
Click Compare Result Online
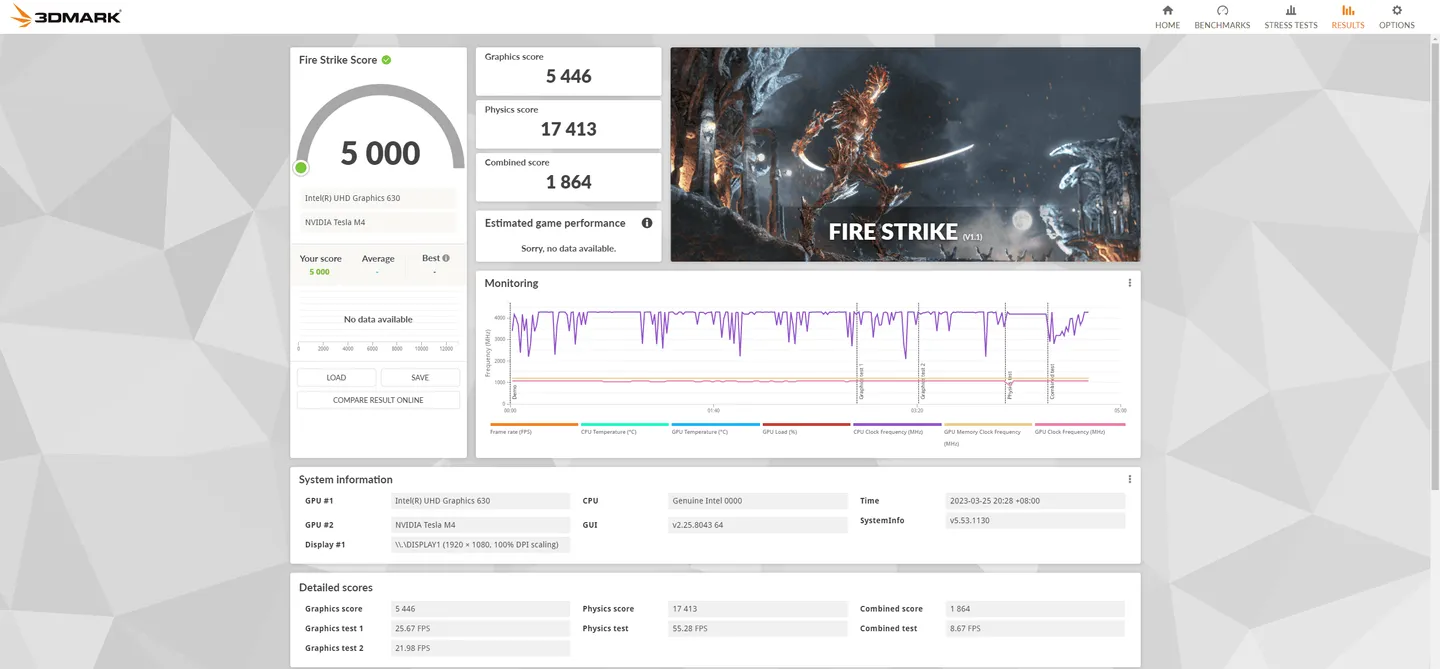pos(378,400)
